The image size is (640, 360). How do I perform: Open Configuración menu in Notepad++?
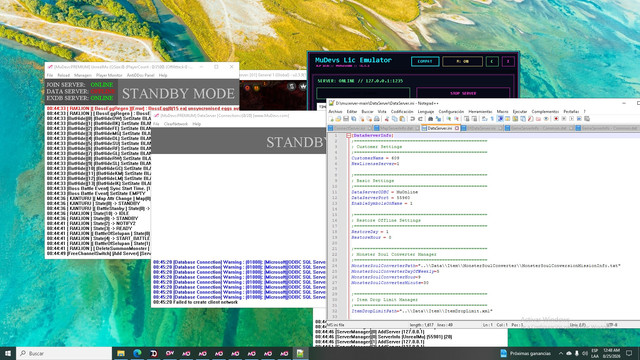[x=451, y=111]
